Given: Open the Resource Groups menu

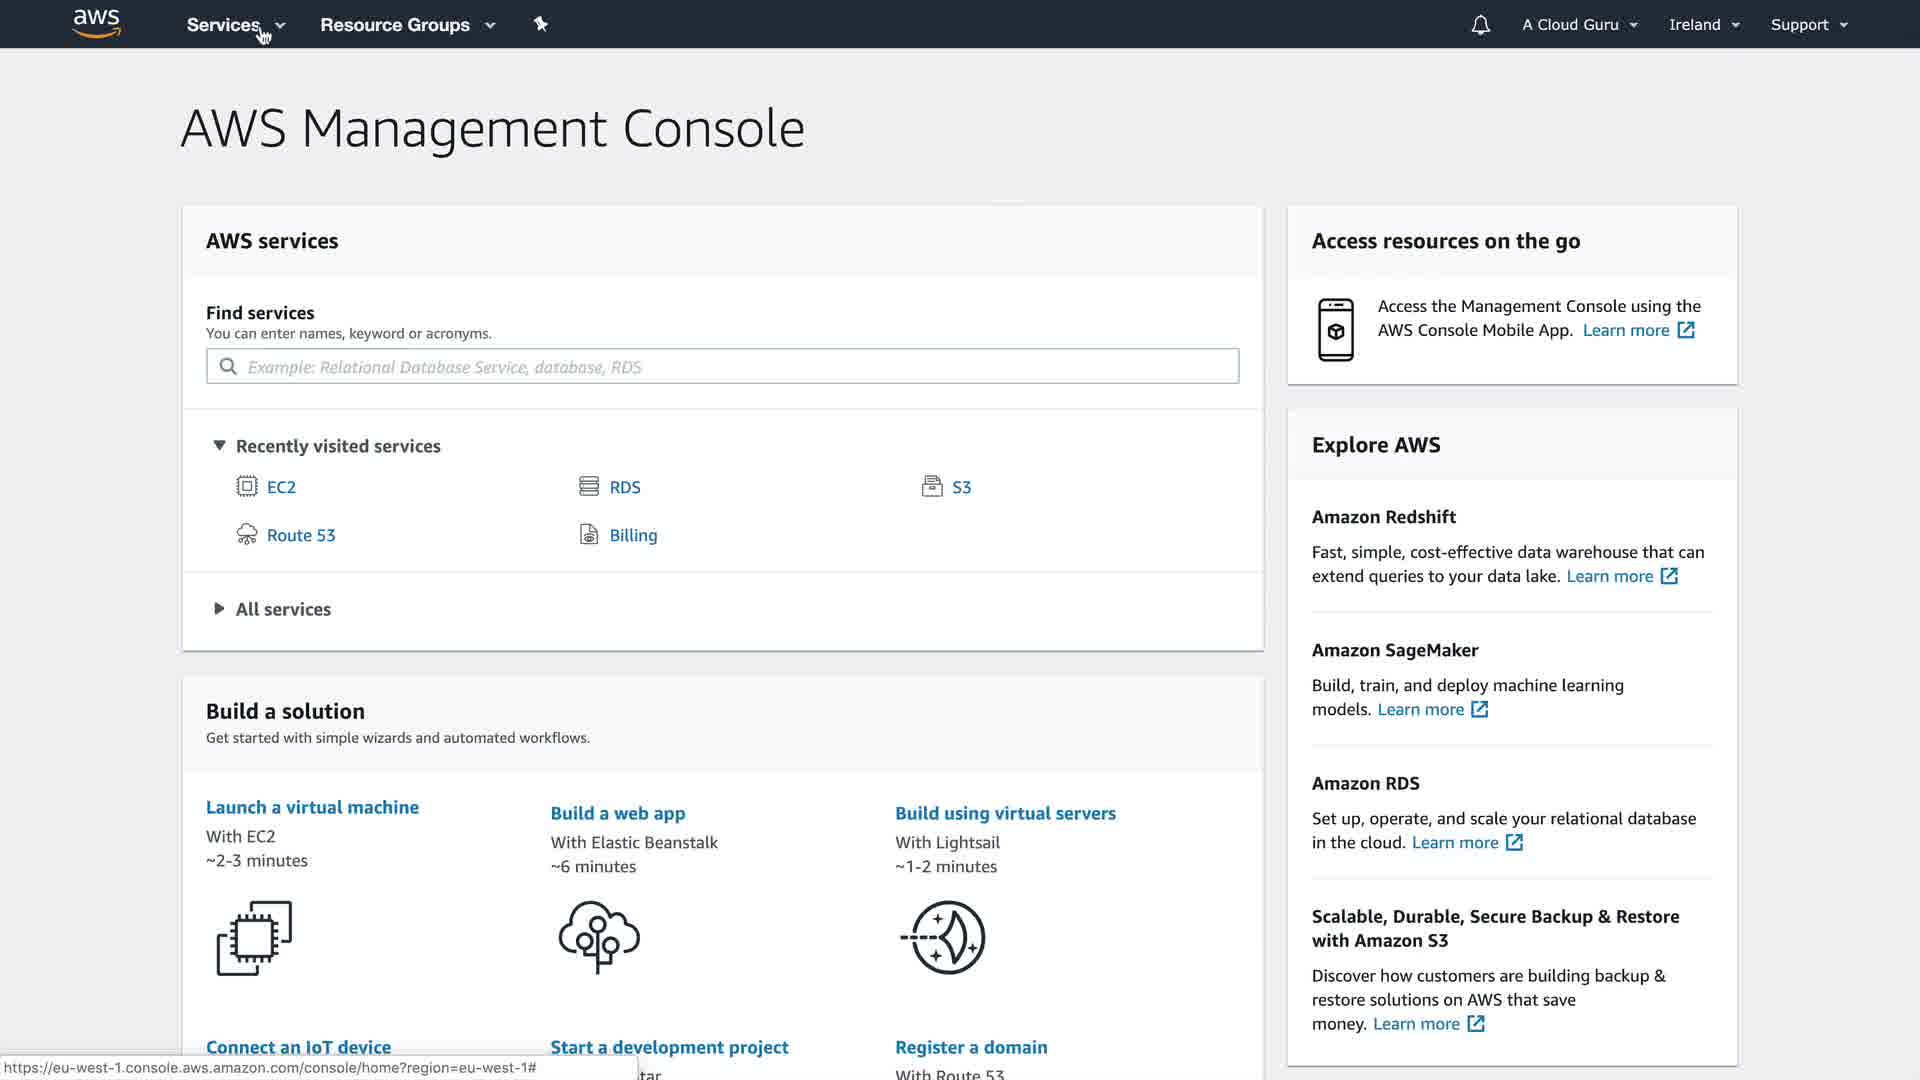Looking at the screenshot, I should pos(407,25).
